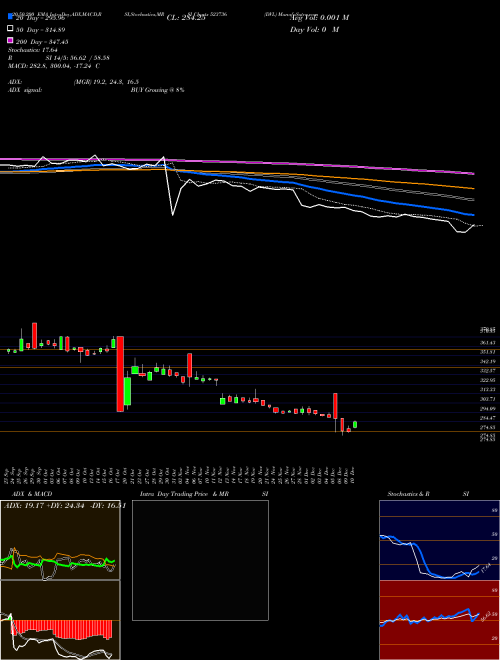This screenshot has width=500, height=660.
Task: Click the 'CL: 284.25' closing price text
Action: tap(186, 18)
